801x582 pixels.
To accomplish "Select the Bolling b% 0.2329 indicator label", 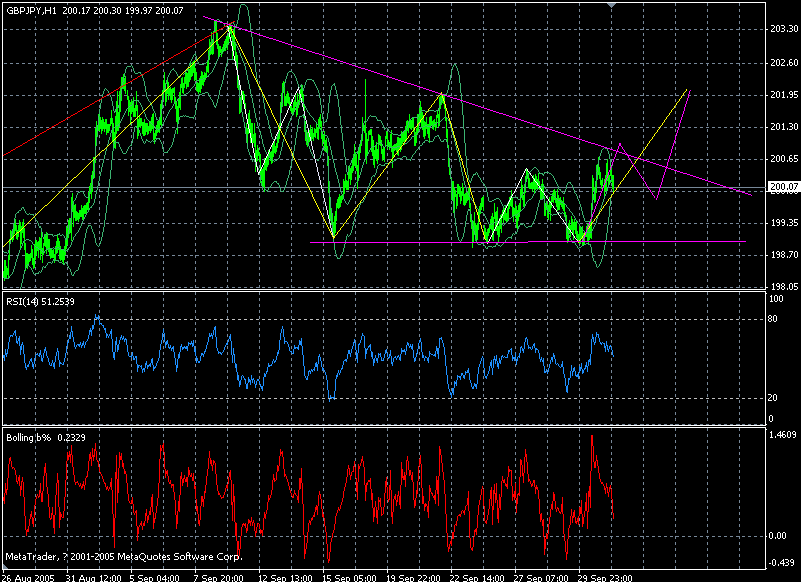I will 46,438.
